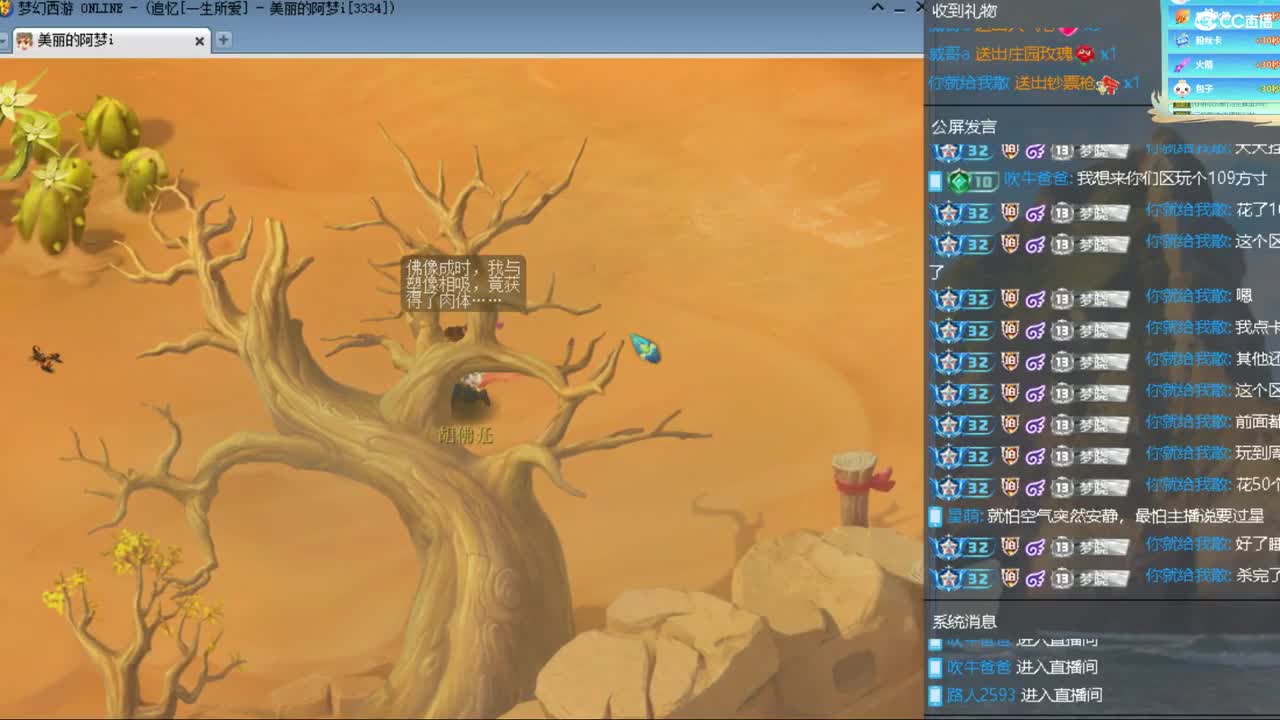Click the 13 medal in the 花了1 row
Image resolution: width=1280 pixels, height=720 pixels.
(1062, 212)
